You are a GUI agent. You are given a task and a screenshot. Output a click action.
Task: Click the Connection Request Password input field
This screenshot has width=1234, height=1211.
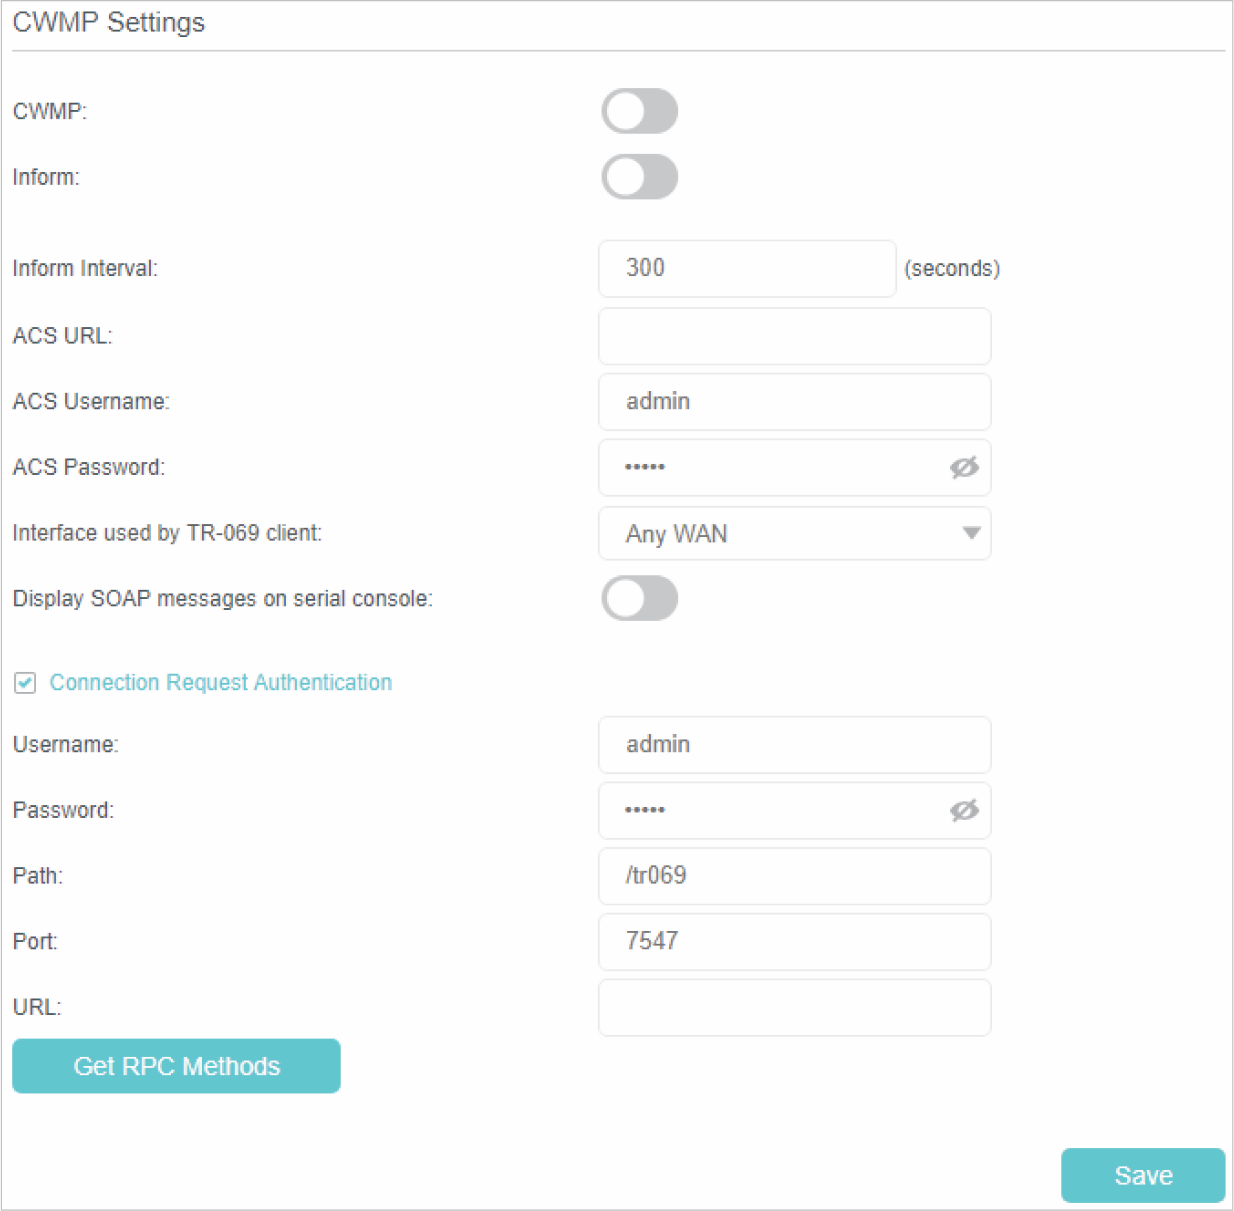click(770, 811)
